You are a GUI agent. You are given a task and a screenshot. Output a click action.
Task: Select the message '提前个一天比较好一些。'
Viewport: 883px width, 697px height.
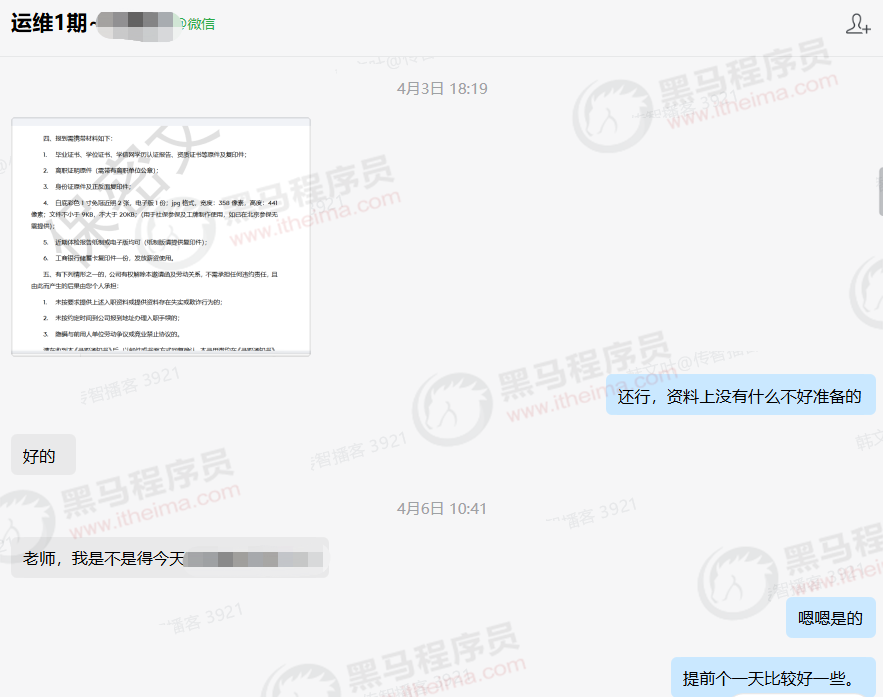pos(773,677)
